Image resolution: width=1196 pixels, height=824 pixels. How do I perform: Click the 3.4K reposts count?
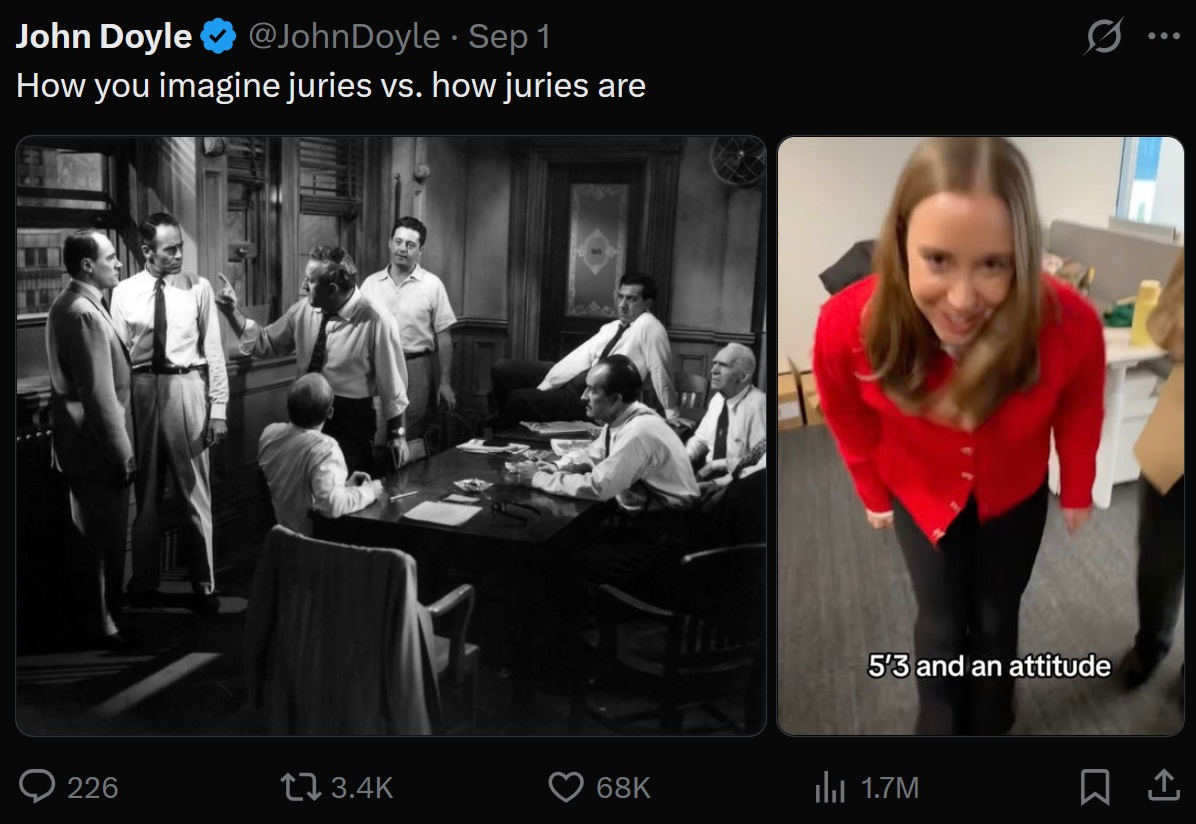click(362, 787)
